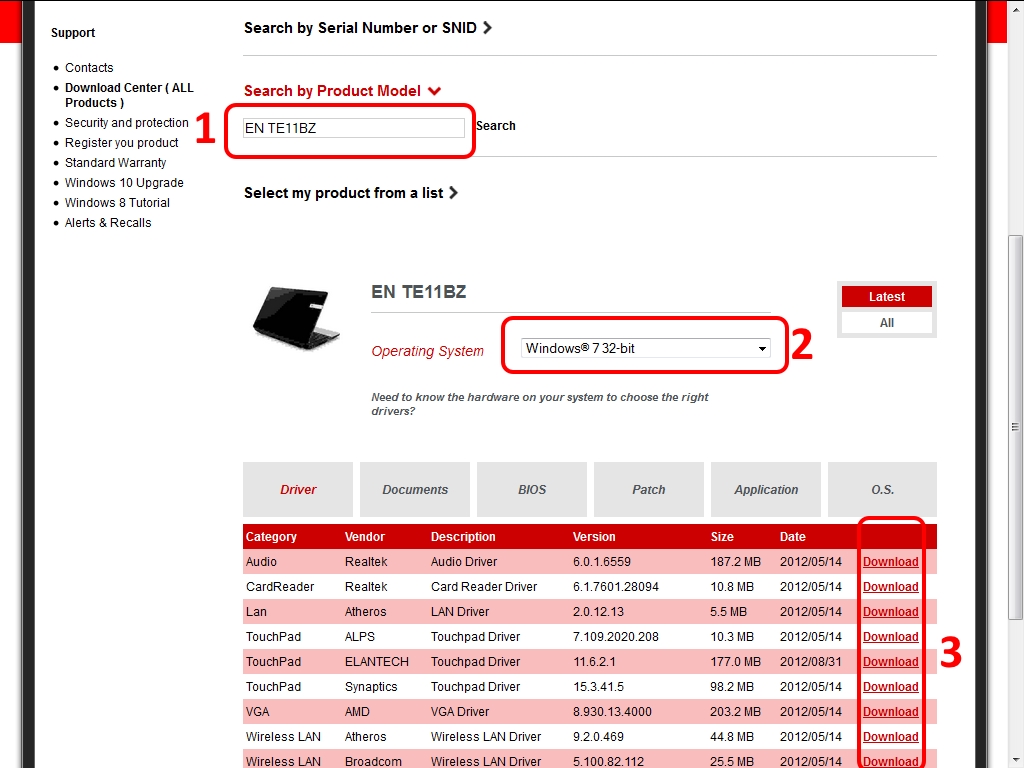Click version 6.0.1.6559 in Audio row

[x=601, y=562]
